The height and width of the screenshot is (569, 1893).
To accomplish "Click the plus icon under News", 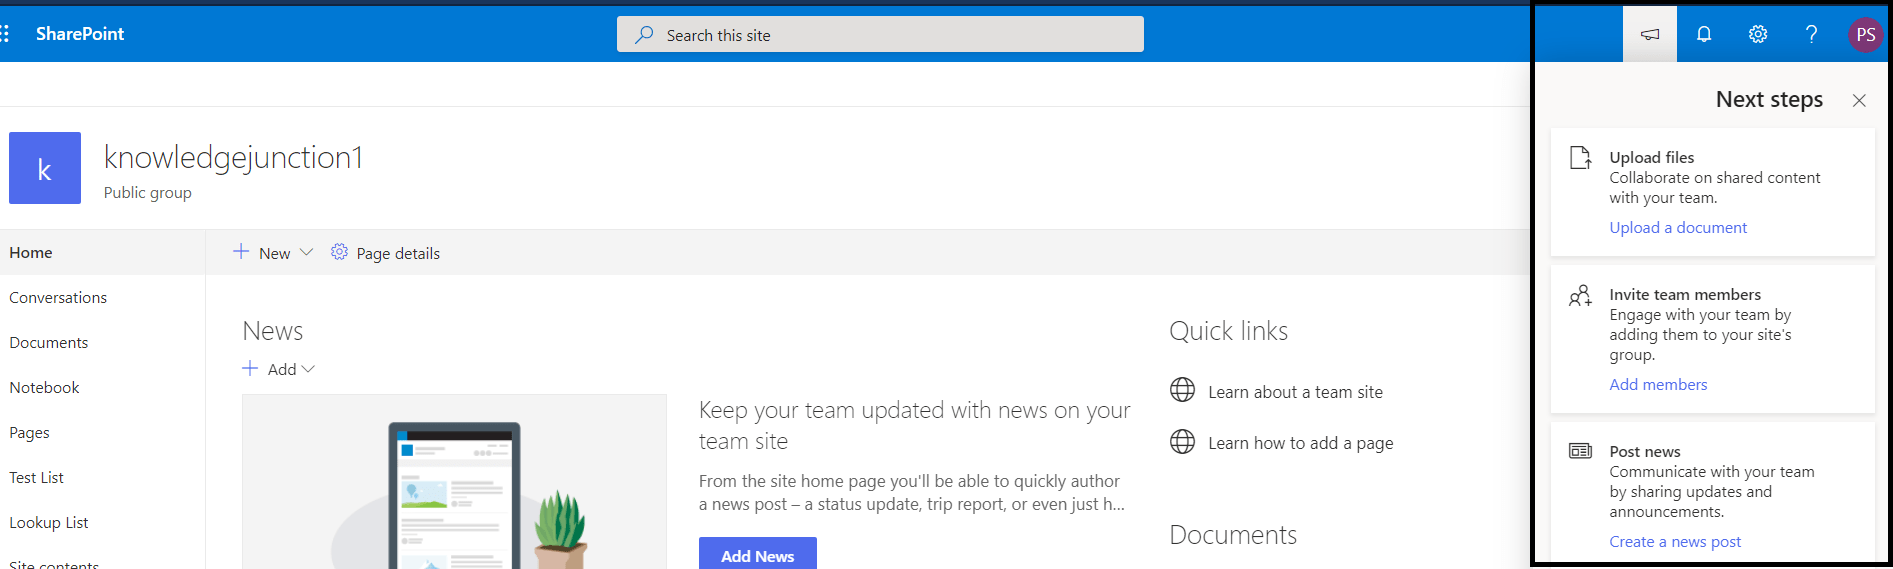I will (x=250, y=368).
